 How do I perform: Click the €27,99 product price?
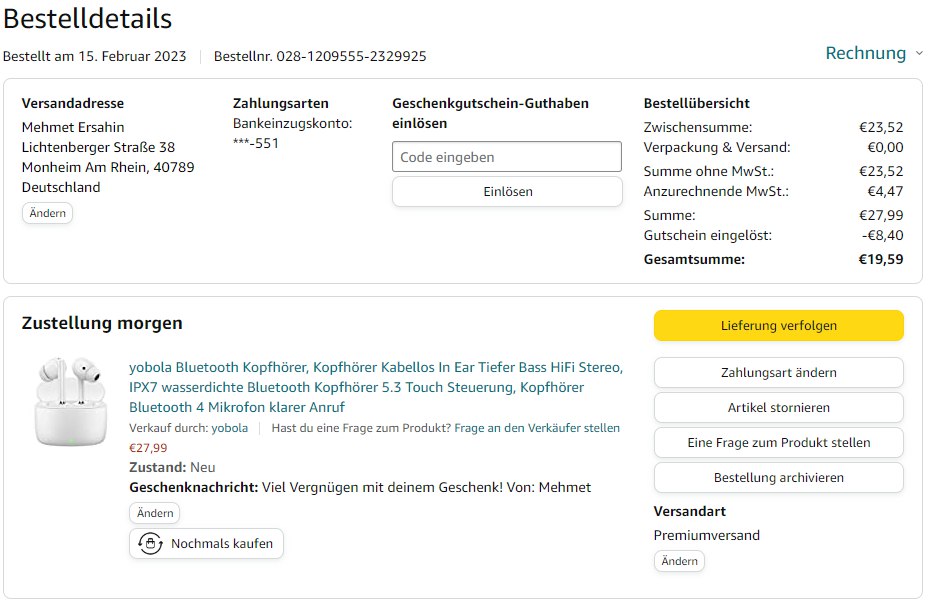tap(148, 448)
